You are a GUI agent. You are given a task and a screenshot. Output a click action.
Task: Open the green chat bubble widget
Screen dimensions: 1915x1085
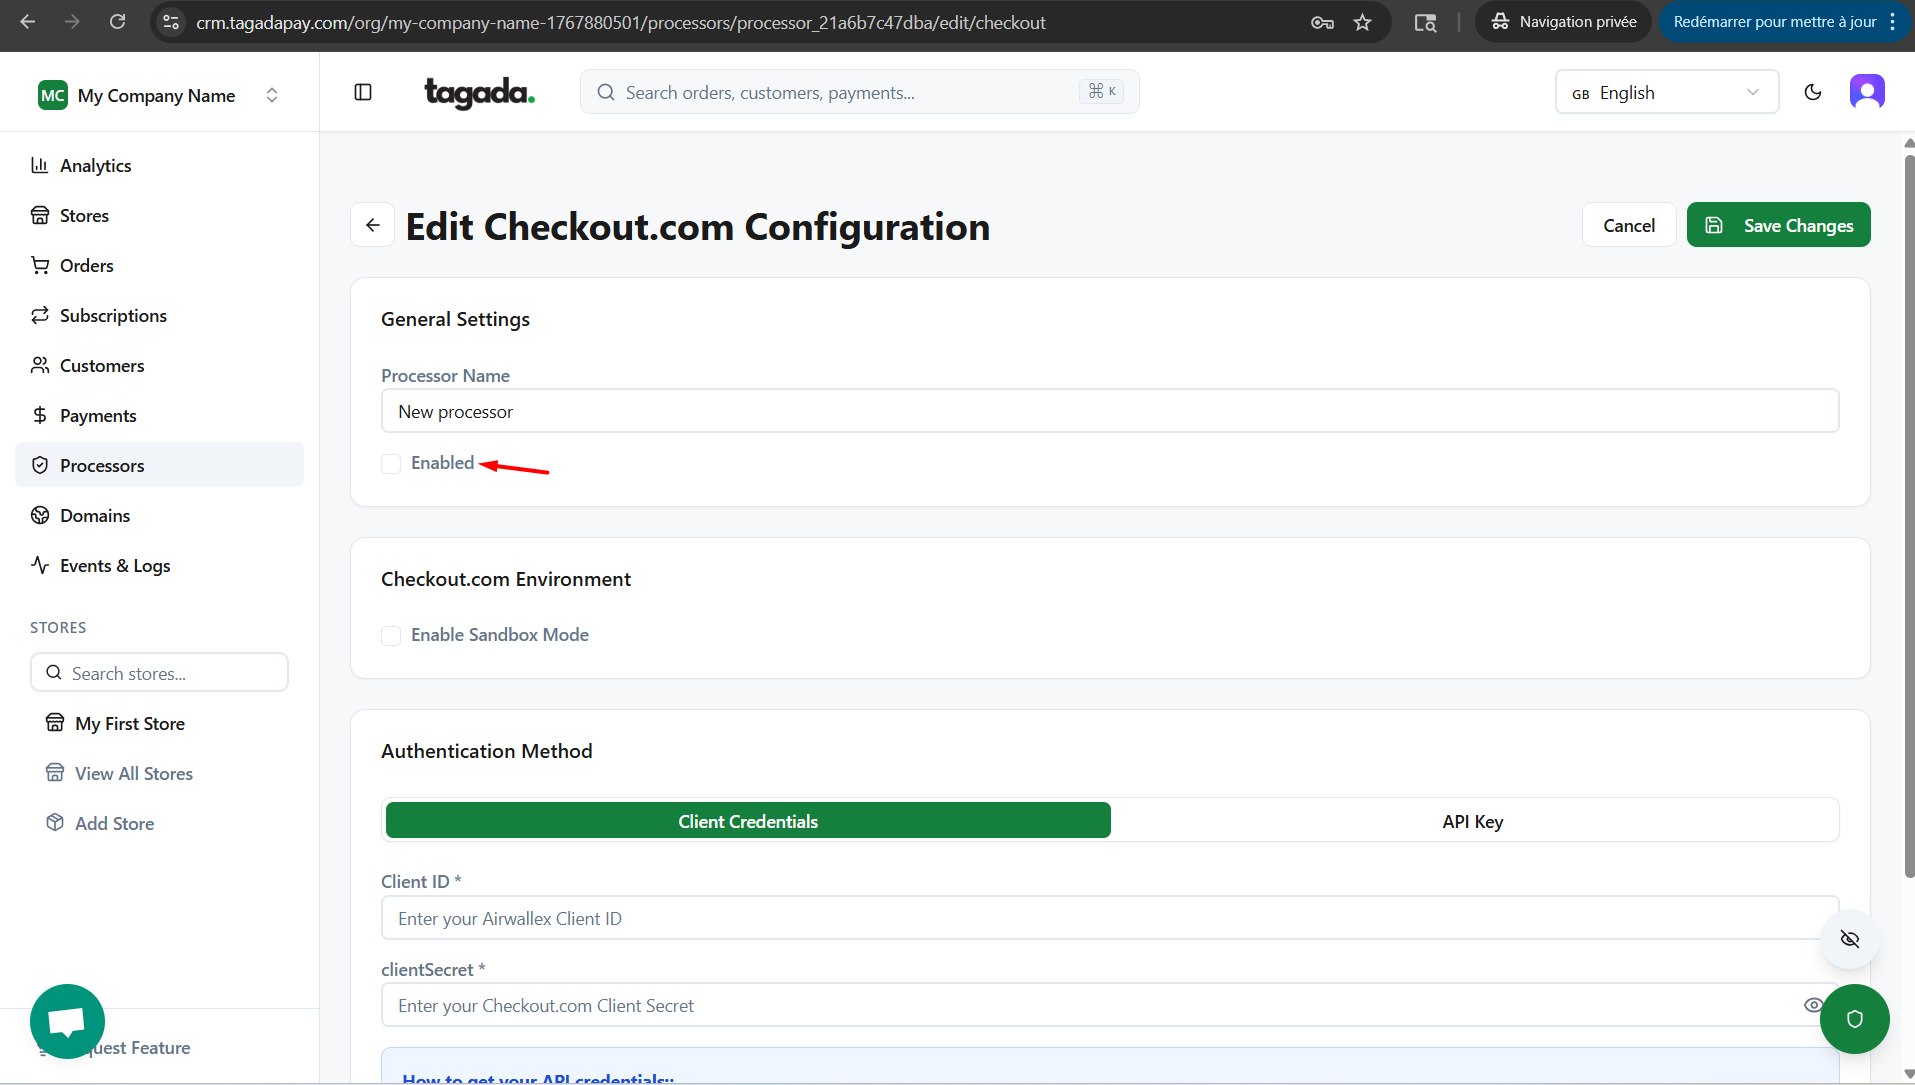[x=67, y=1021]
